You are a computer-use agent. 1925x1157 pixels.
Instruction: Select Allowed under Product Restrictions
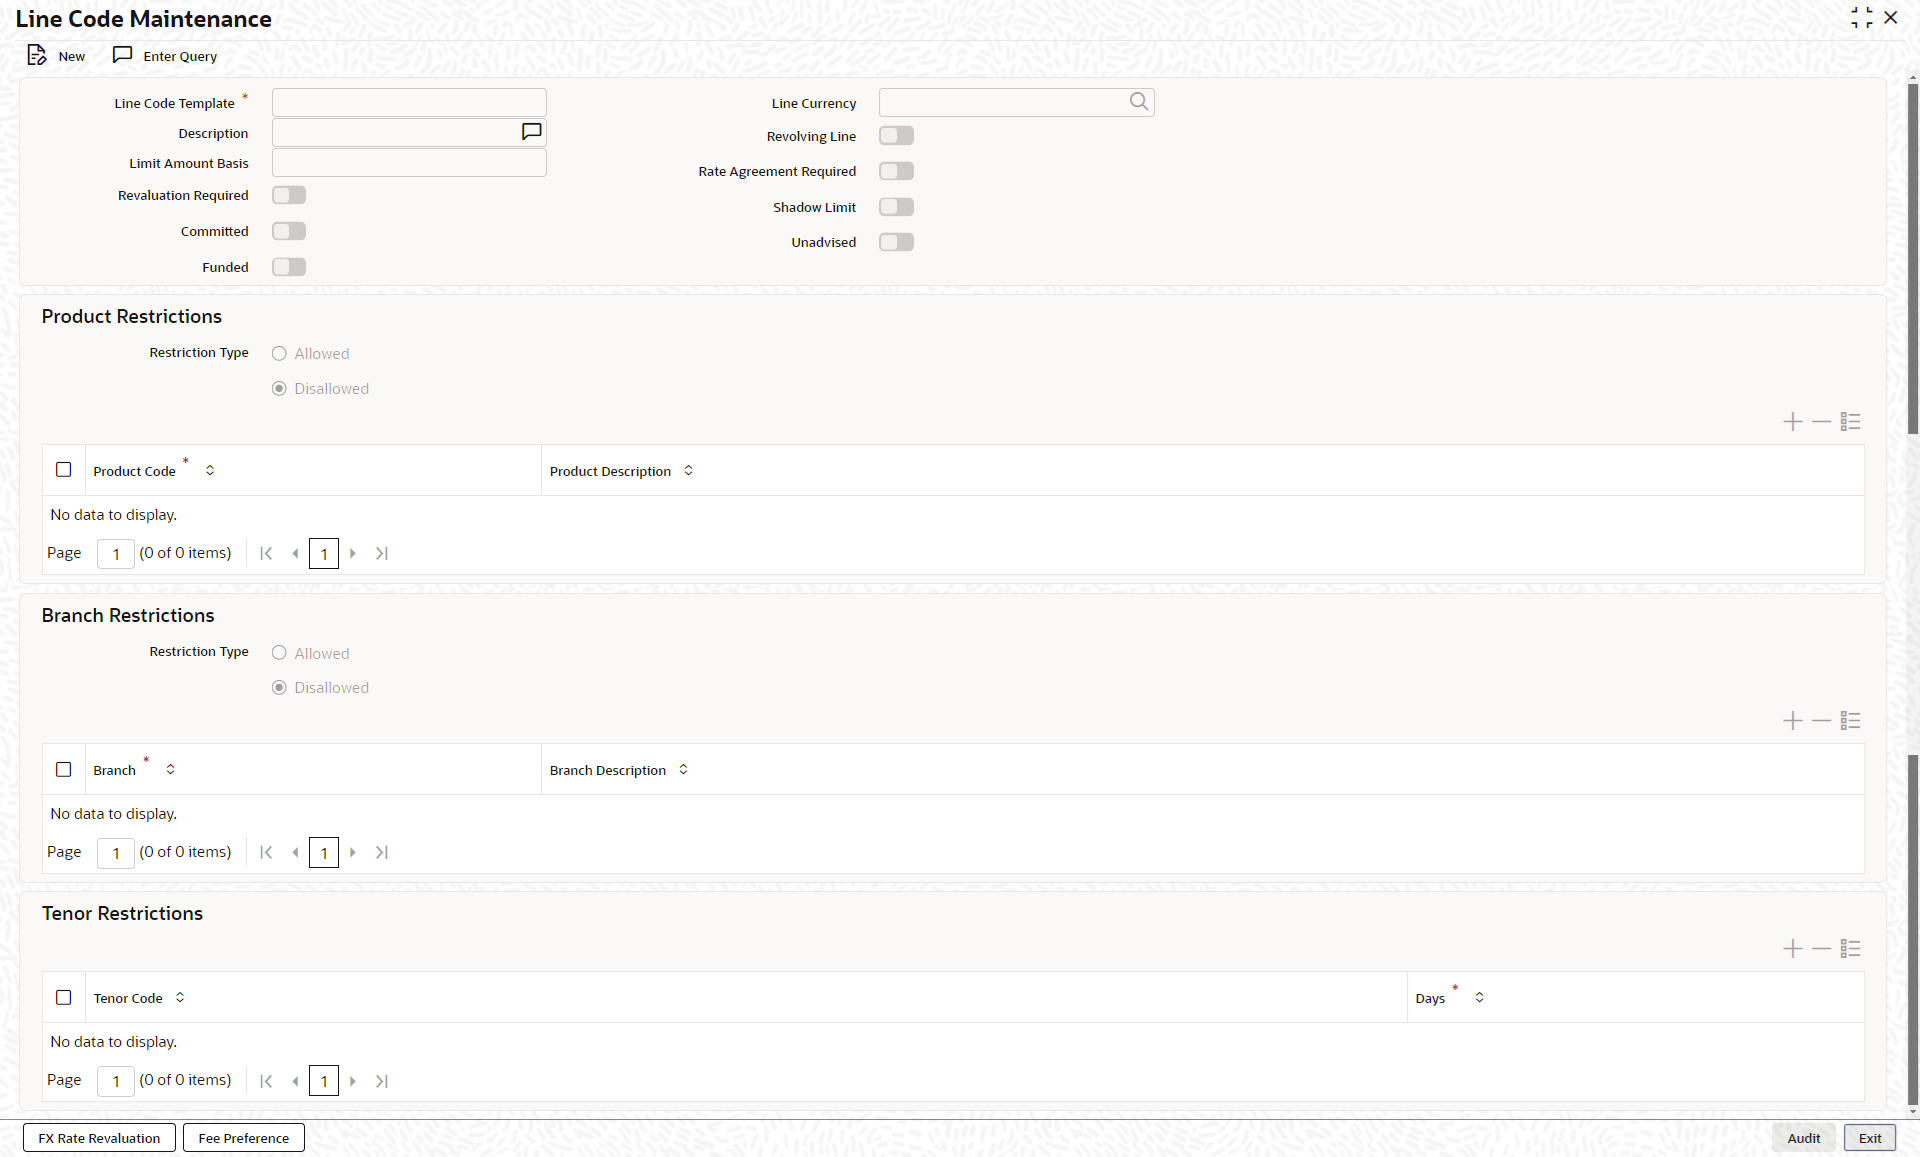pos(279,354)
